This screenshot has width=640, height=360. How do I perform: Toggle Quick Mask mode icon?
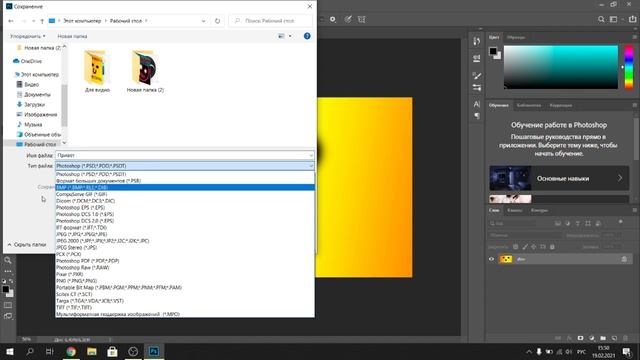8,305
